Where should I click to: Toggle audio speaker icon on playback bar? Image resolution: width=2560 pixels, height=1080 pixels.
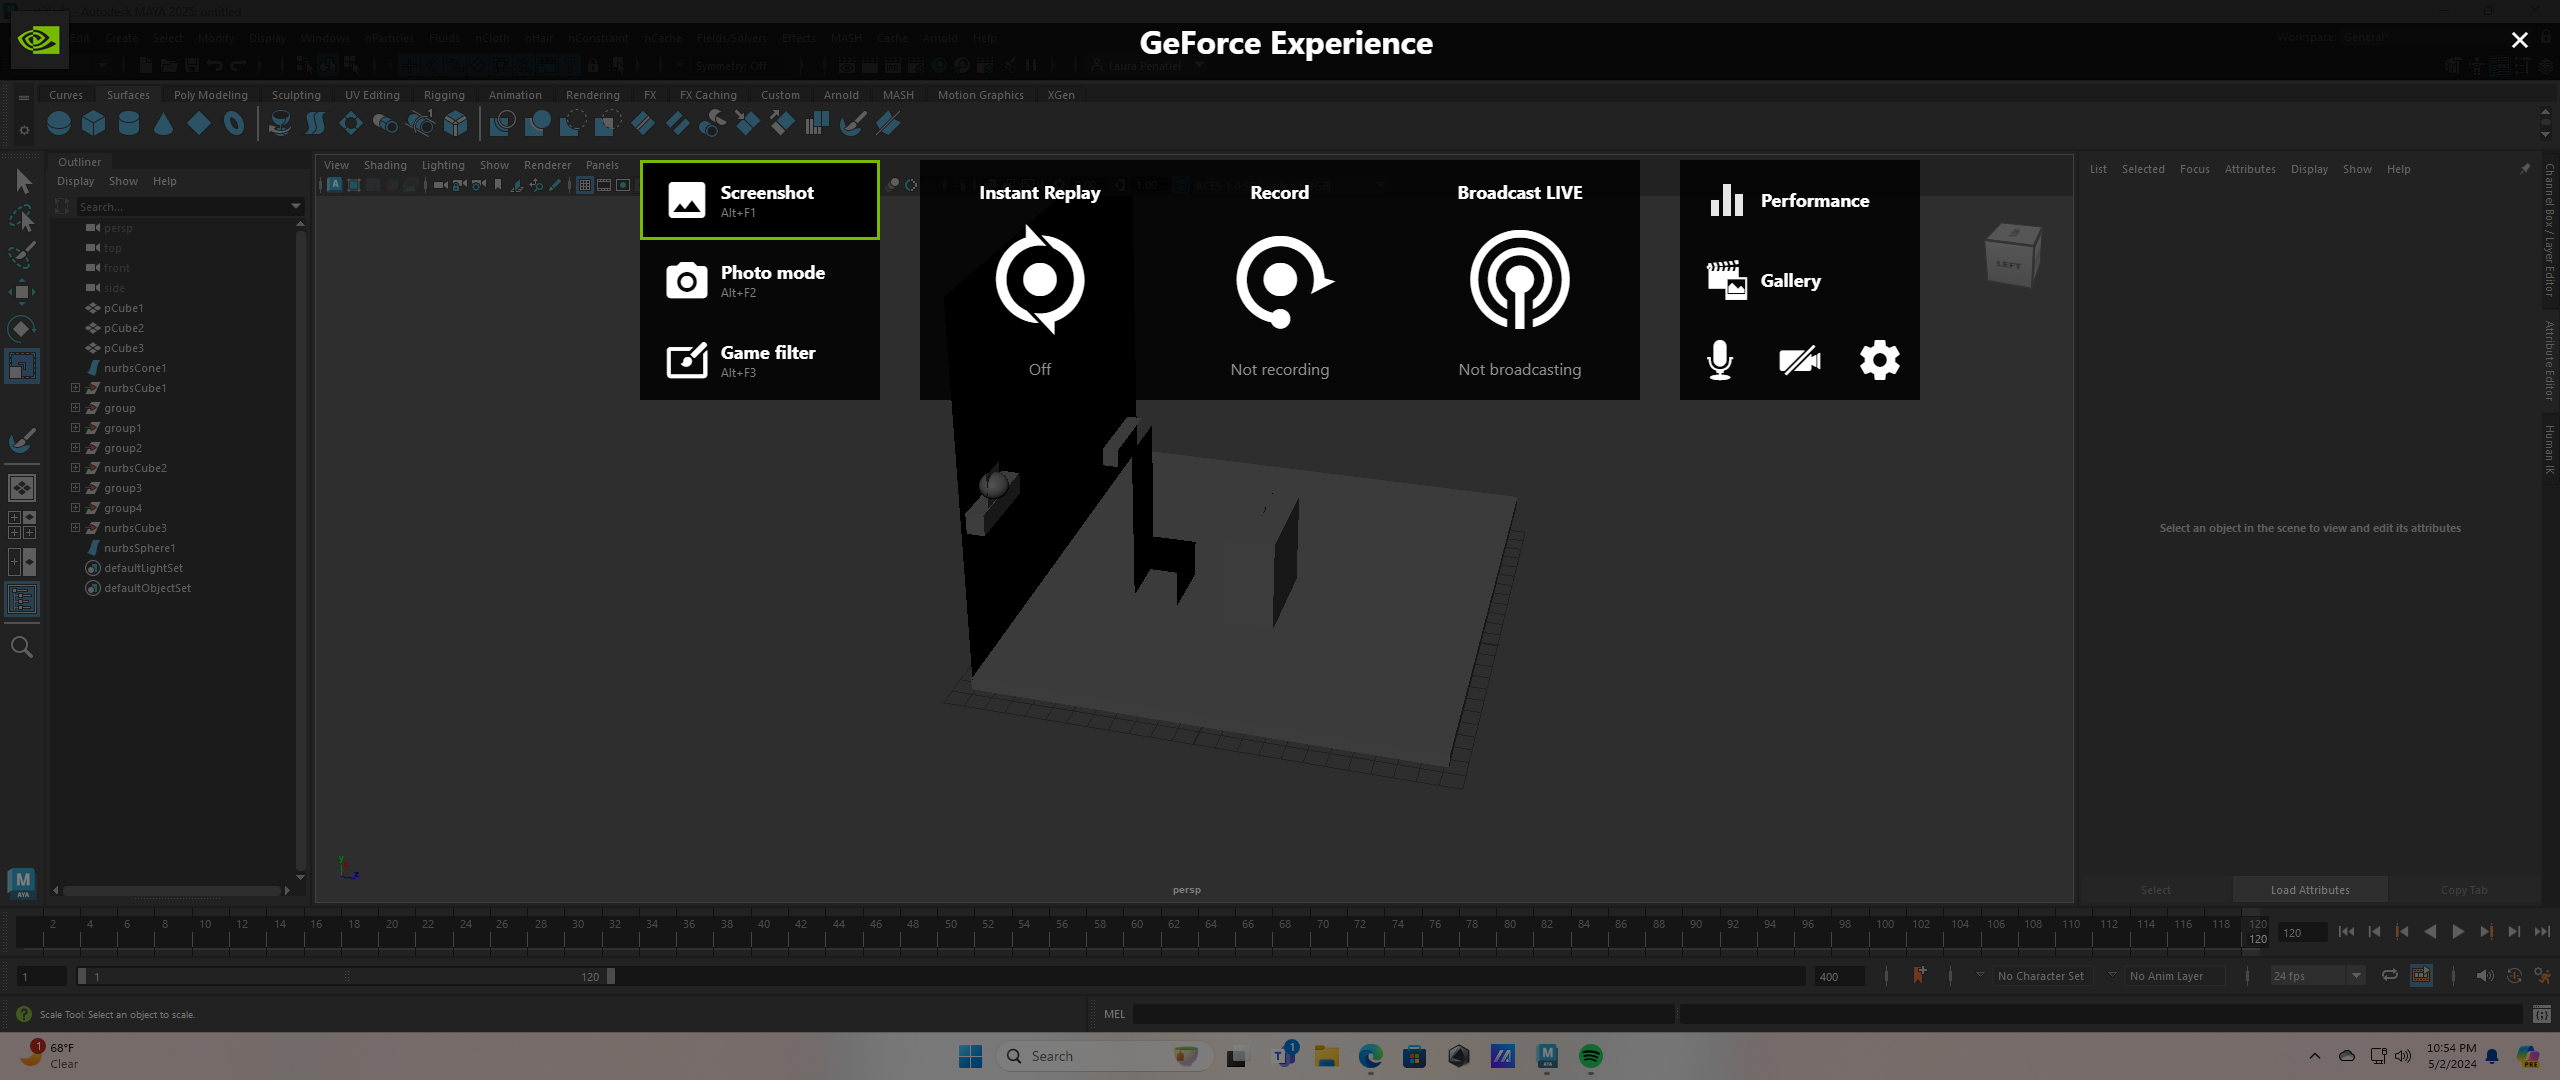coord(2484,976)
